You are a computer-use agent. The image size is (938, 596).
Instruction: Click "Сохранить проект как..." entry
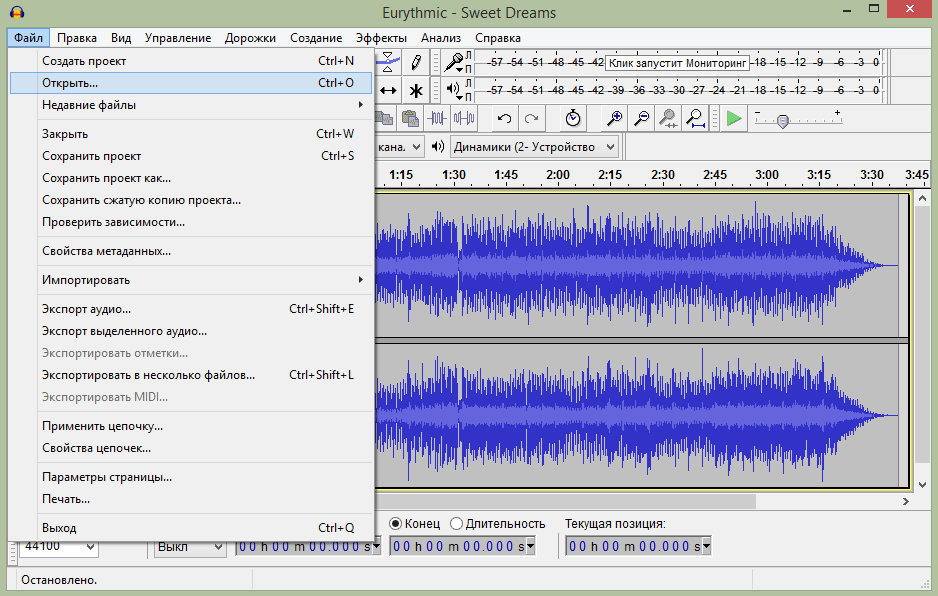[107, 178]
